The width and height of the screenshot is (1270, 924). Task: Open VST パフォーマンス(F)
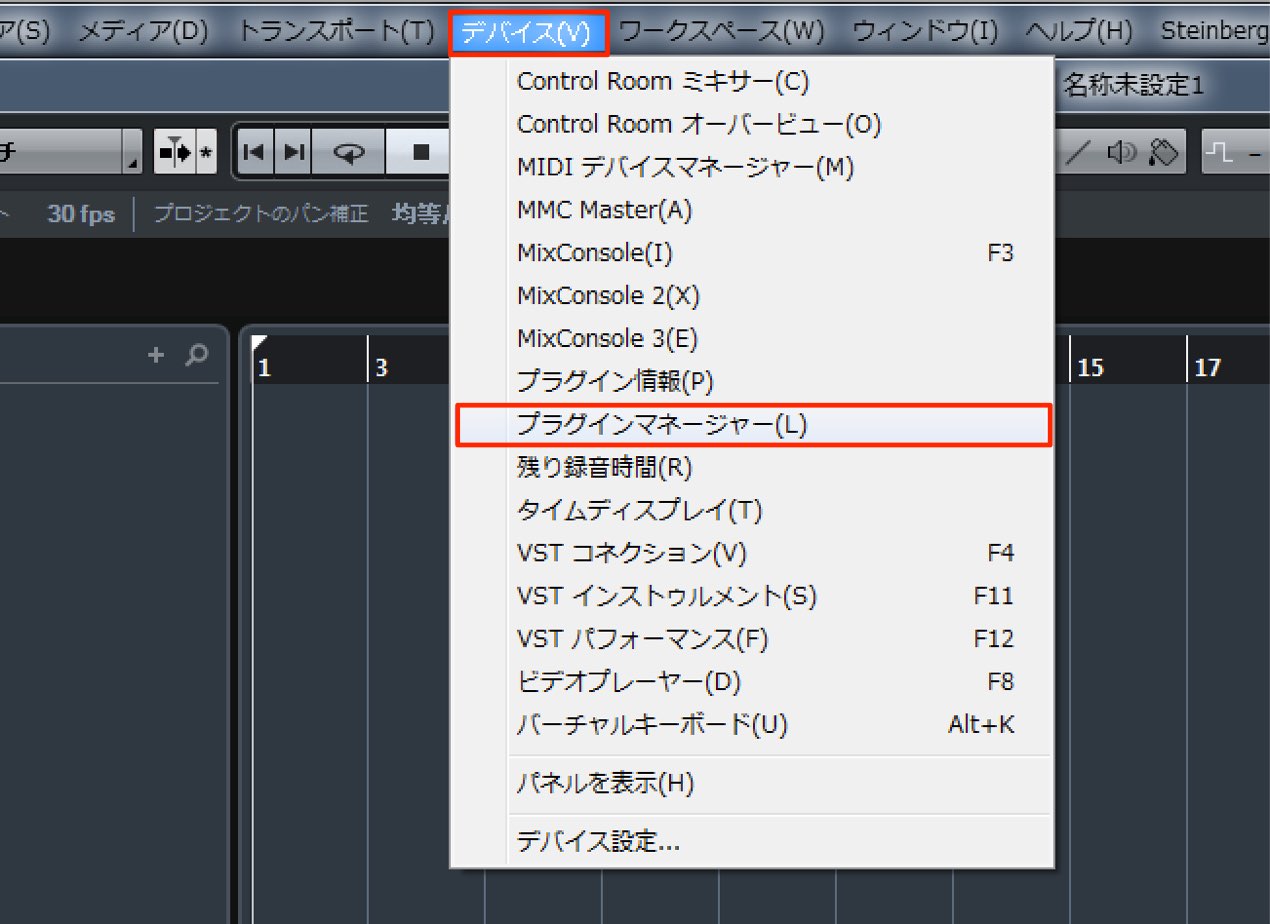pos(752,639)
